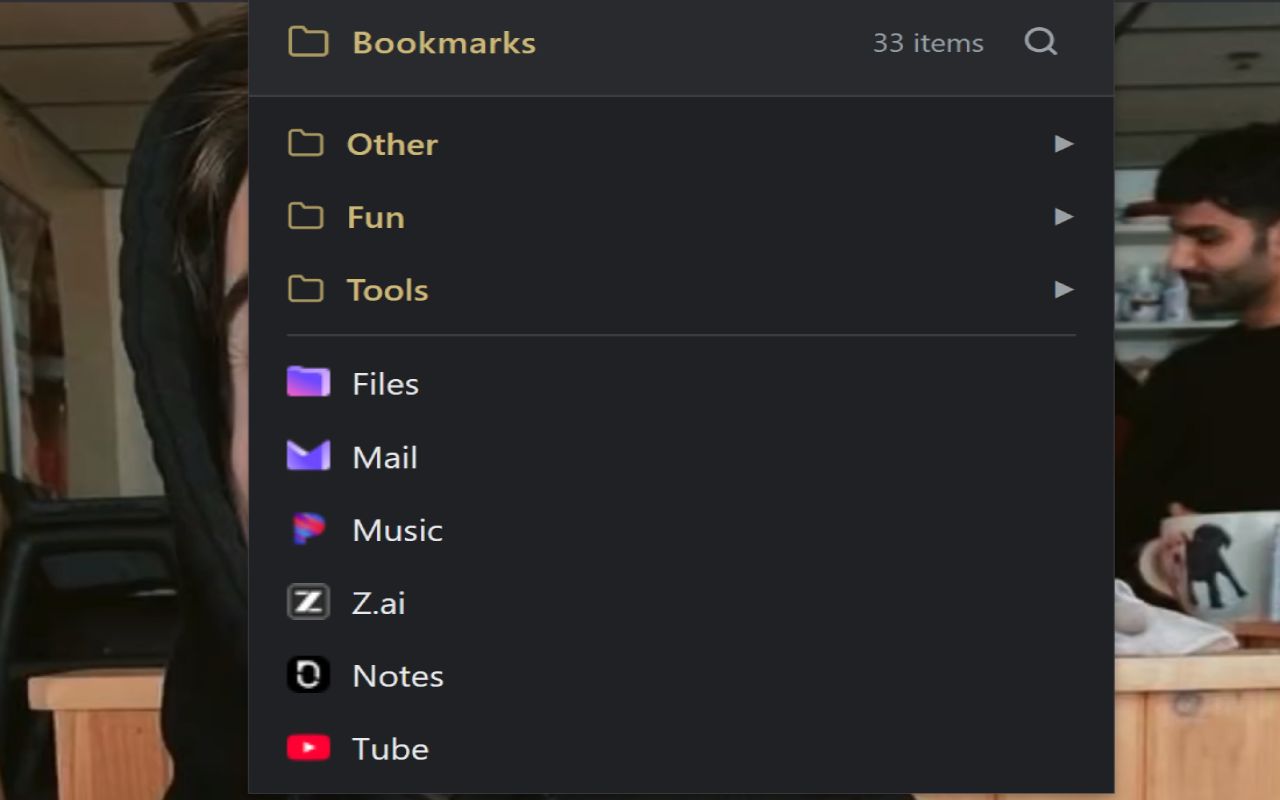Open the Notes bookmark link
1280x800 pixels.
coord(397,676)
